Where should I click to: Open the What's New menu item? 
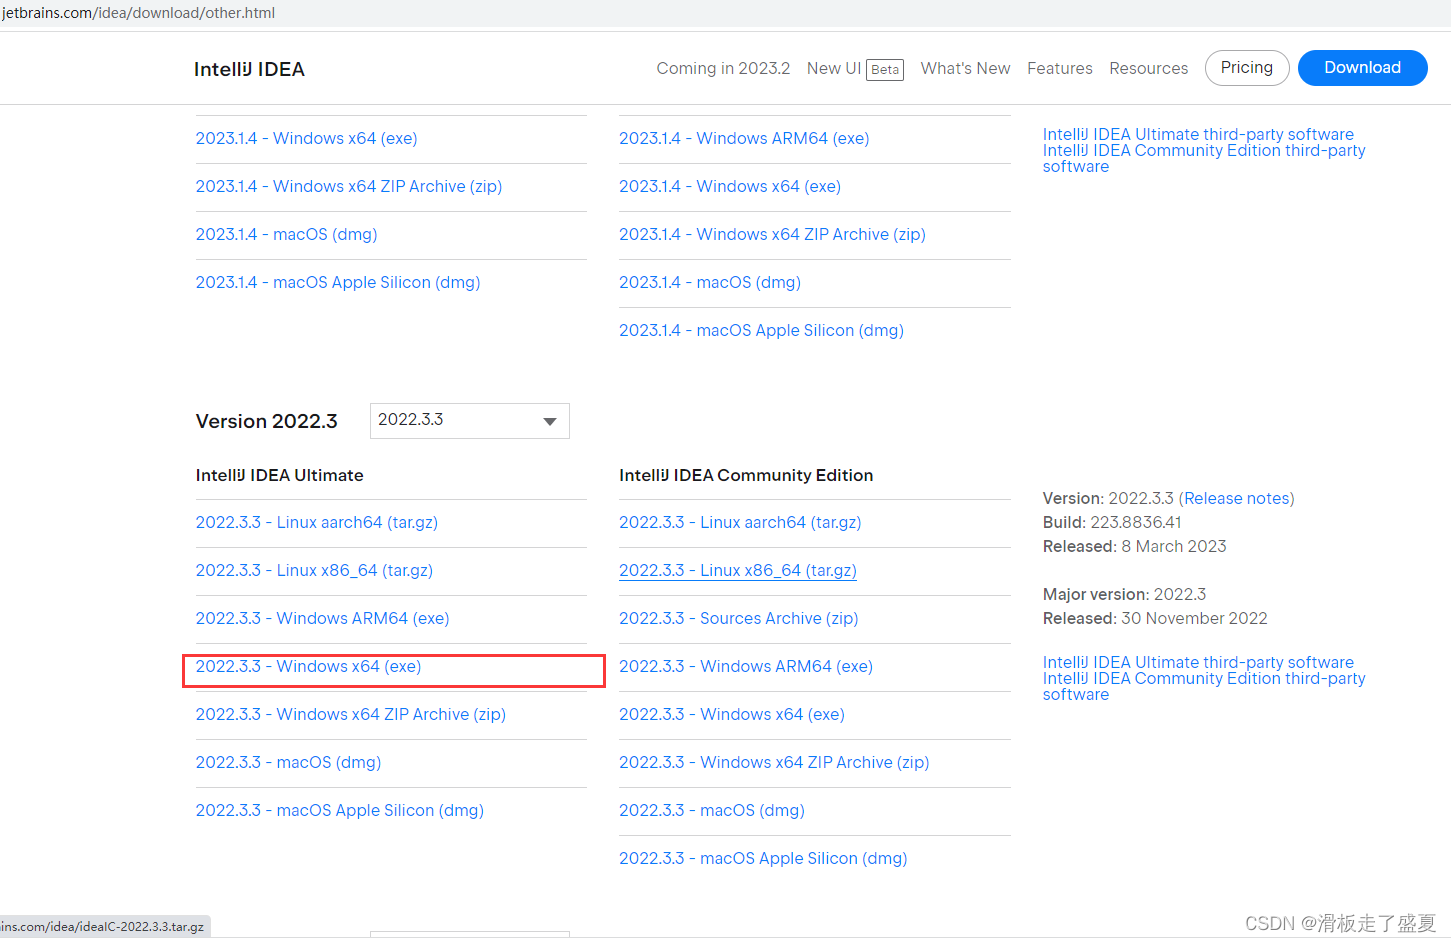[964, 68]
